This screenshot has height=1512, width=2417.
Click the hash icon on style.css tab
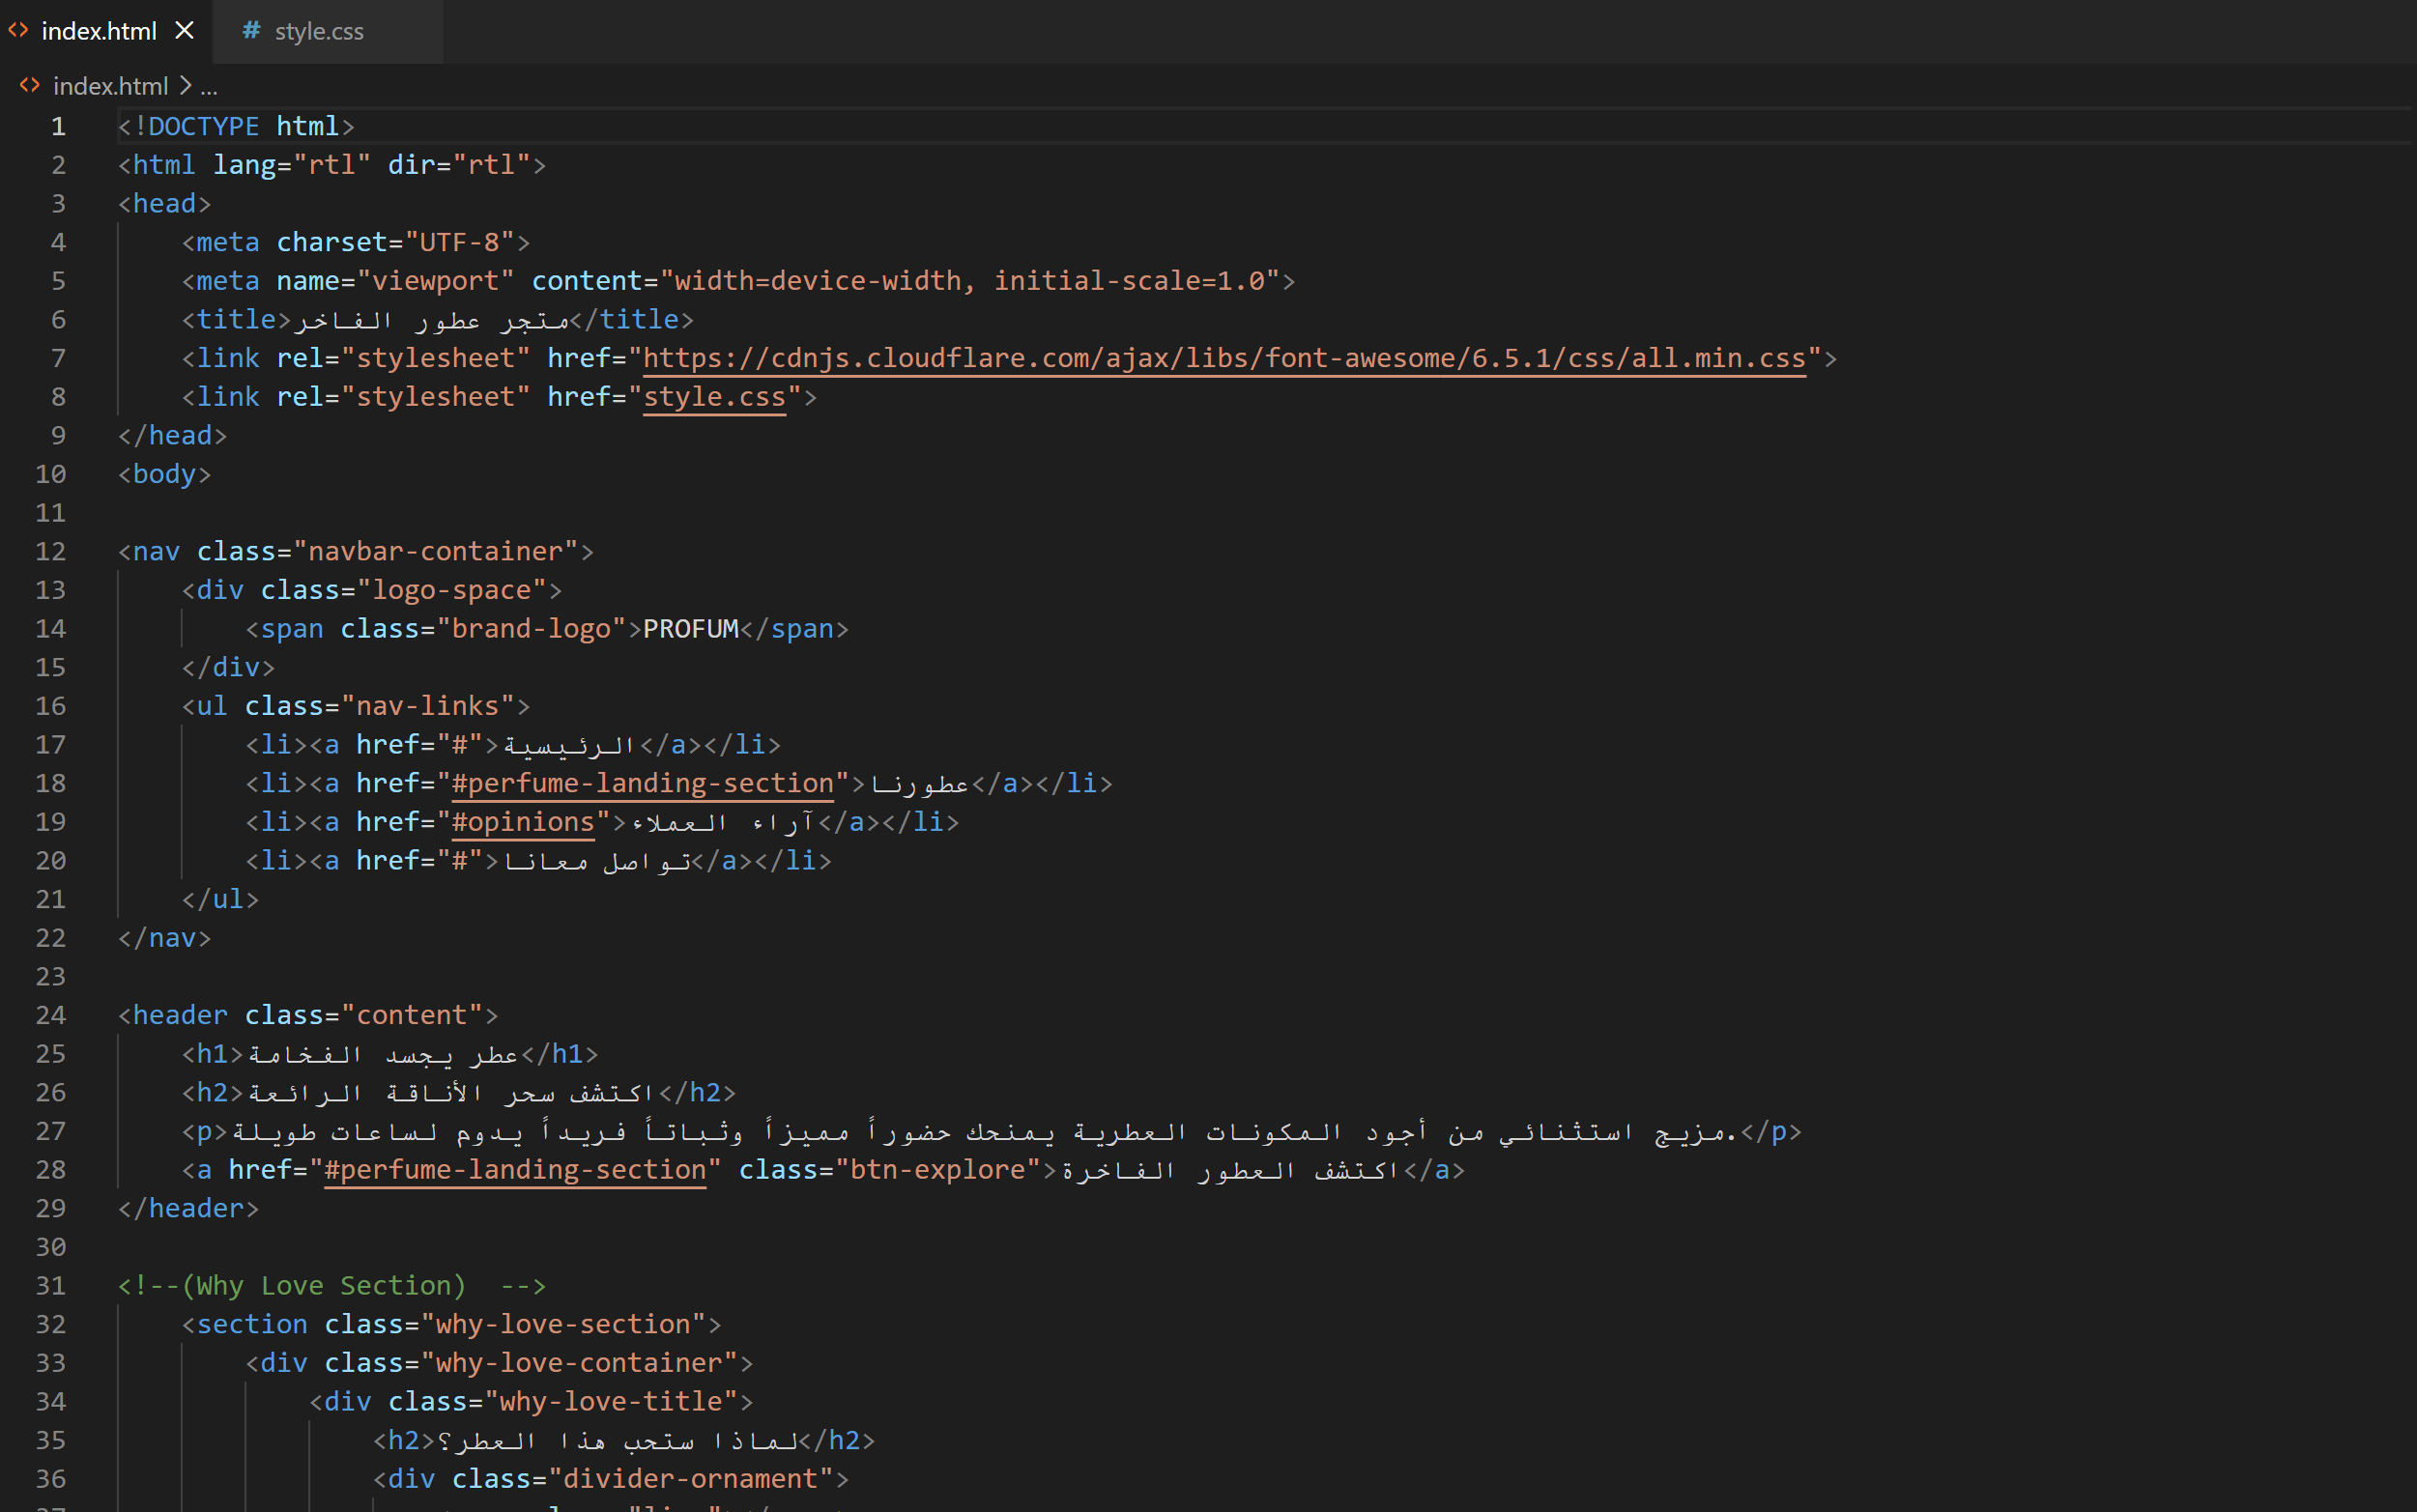[251, 31]
